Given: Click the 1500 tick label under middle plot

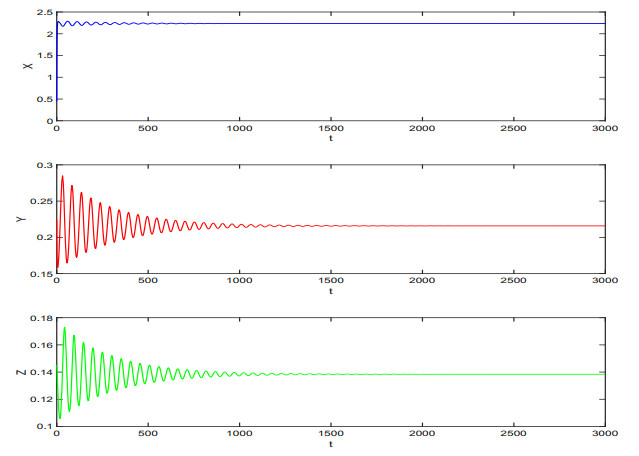Looking at the screenshot, I should click(x=330, y=283).
